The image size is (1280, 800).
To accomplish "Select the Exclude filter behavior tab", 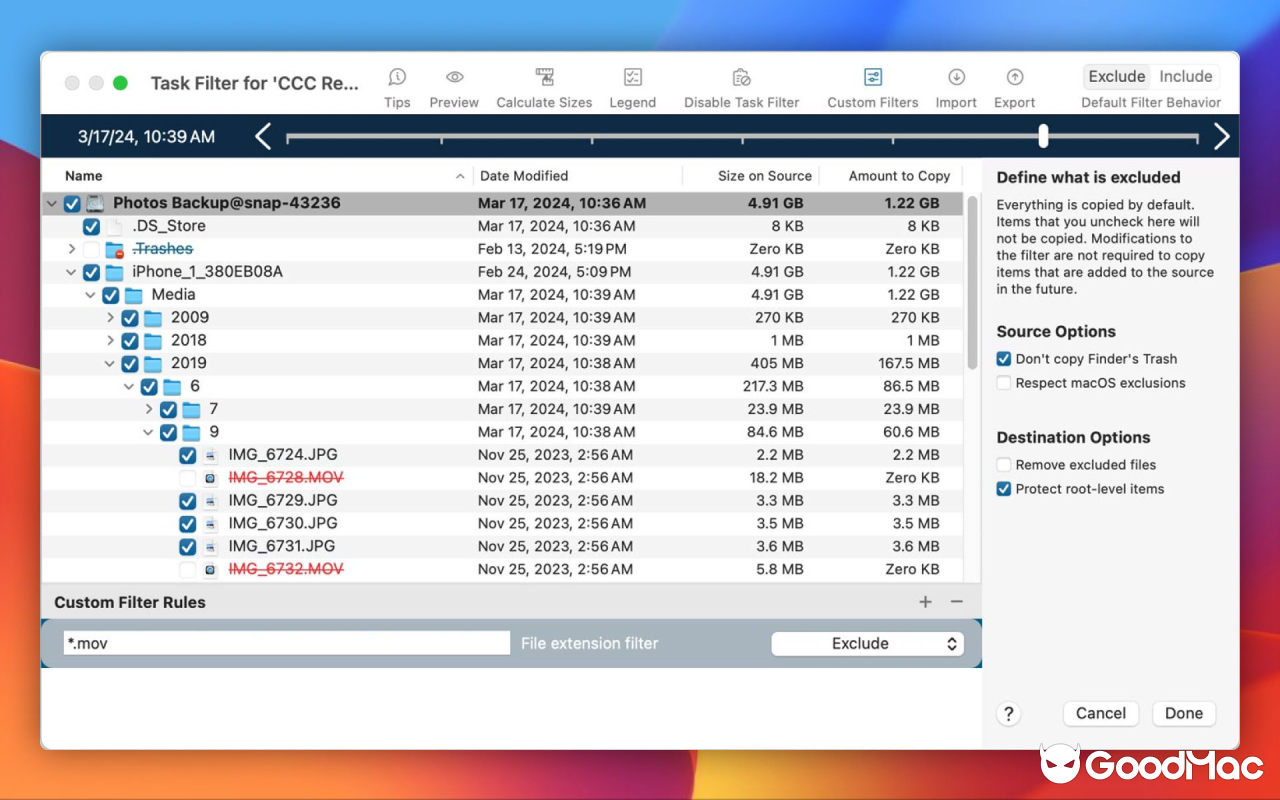I will pyautogui.click(x=1117, y=76).
